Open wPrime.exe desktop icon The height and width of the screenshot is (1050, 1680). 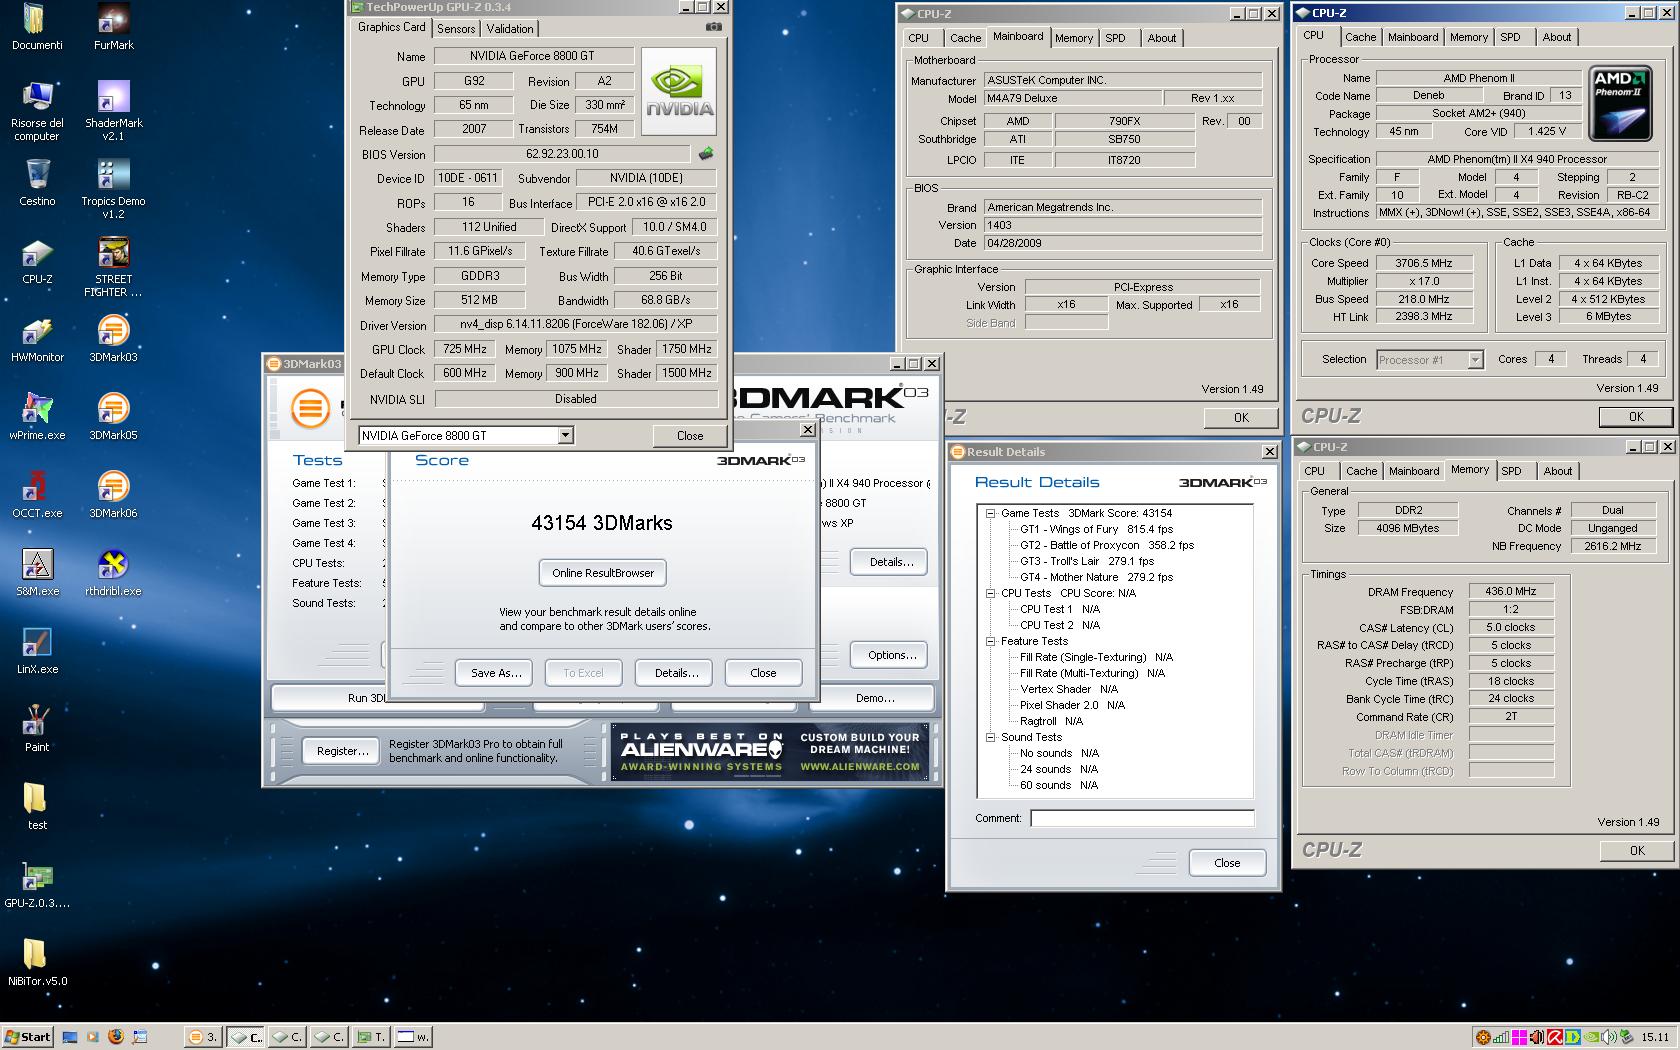pos(37,418)
